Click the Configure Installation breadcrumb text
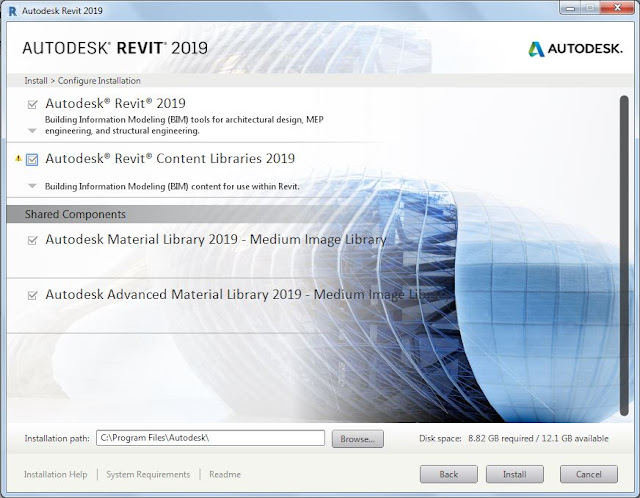Image resolution: width=640 pixels, height=498 pixels. (x=99, y=81)
